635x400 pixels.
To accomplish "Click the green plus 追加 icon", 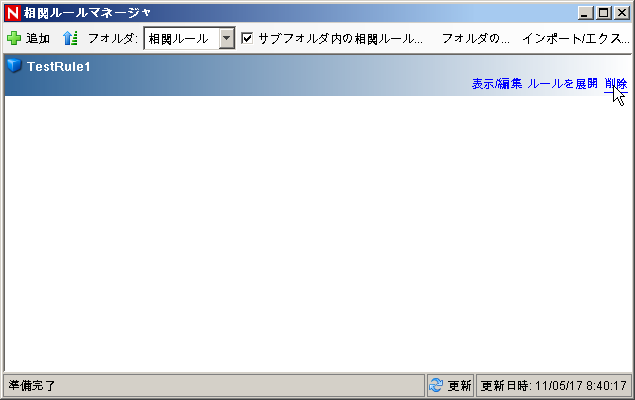I will point(13,39).
